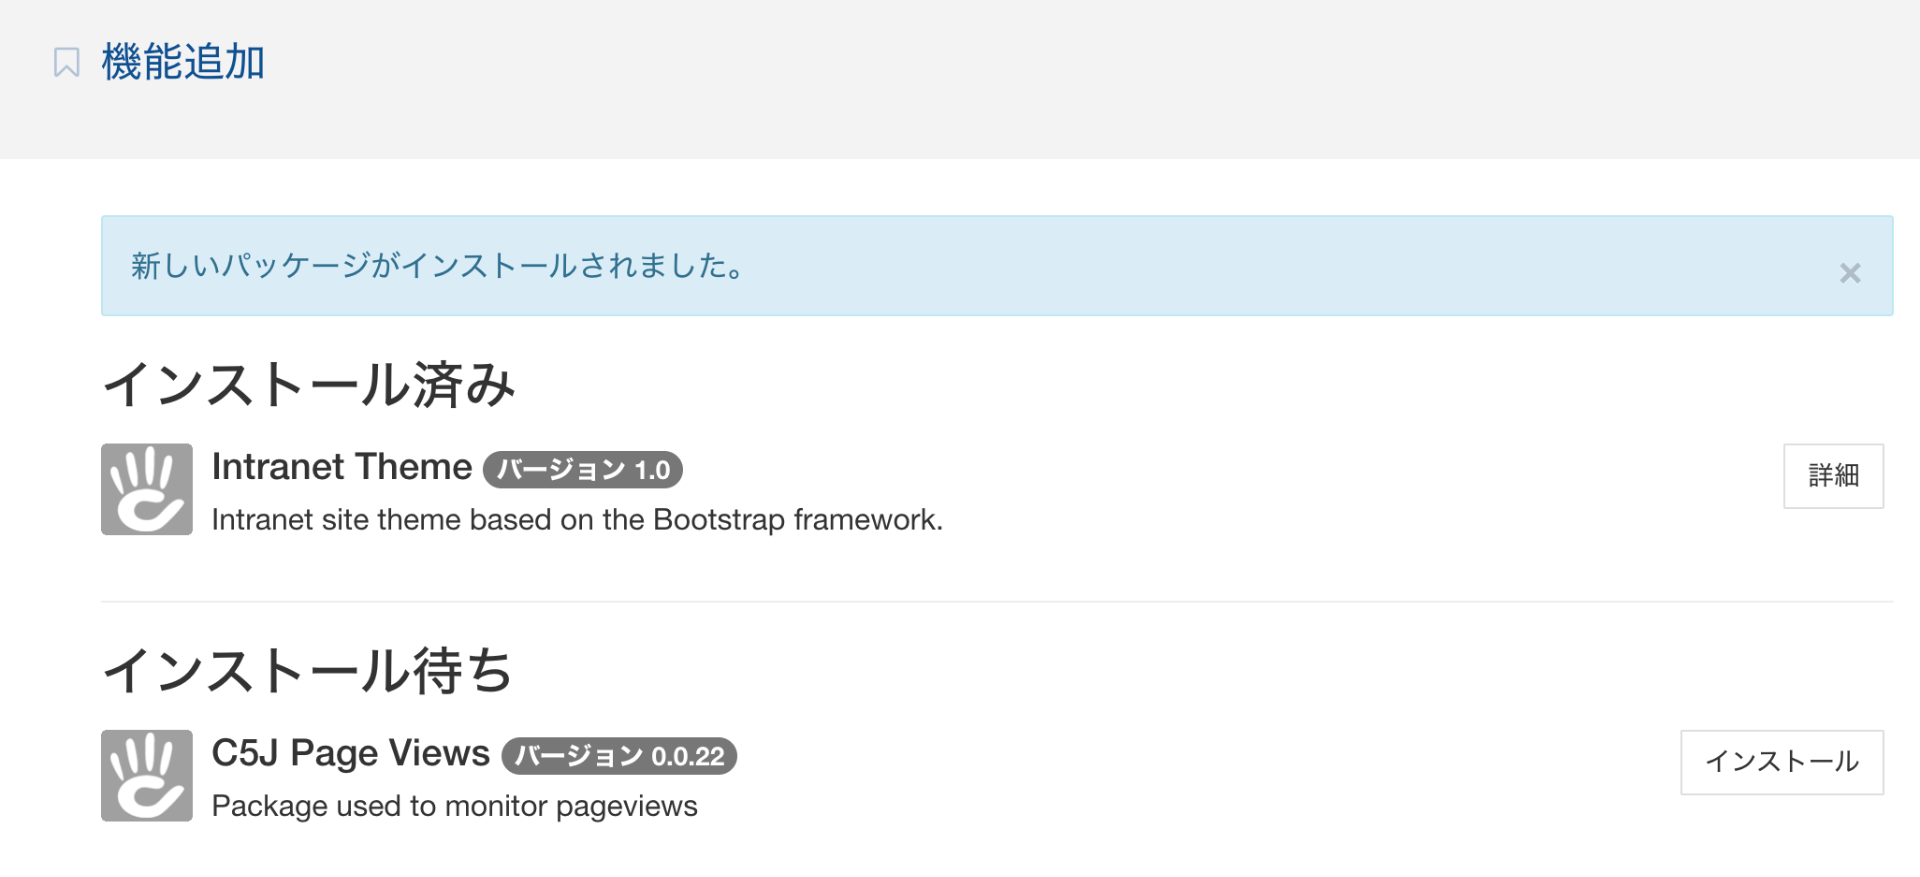This screenshot has height=877, width=1920.
Task: Click the バージョン 0.0.22 badge
Action: point(619,756)
